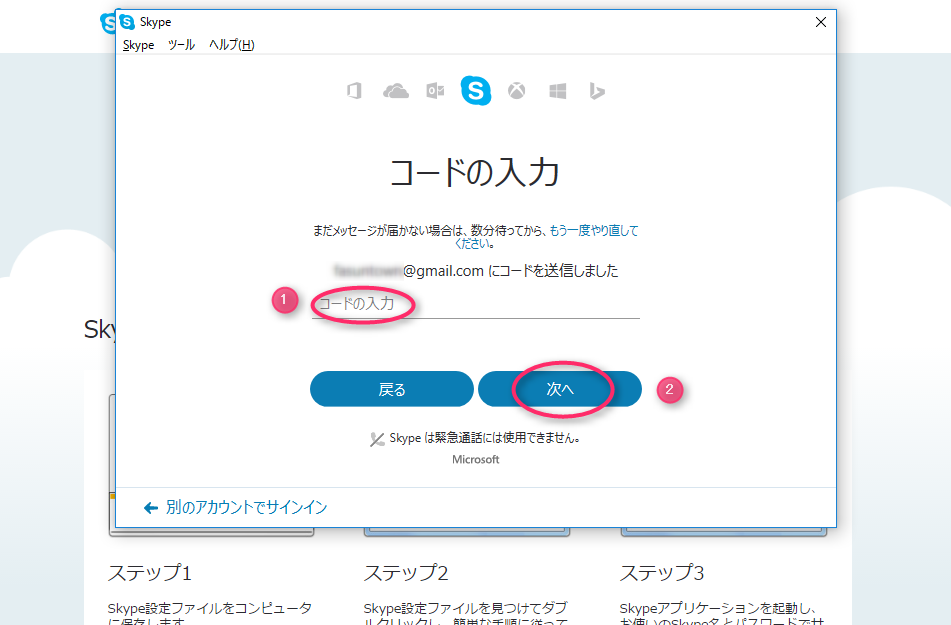This screenshot has height=625, width=951.
Task: Open the ツール menu
Action: pos(181,45)
